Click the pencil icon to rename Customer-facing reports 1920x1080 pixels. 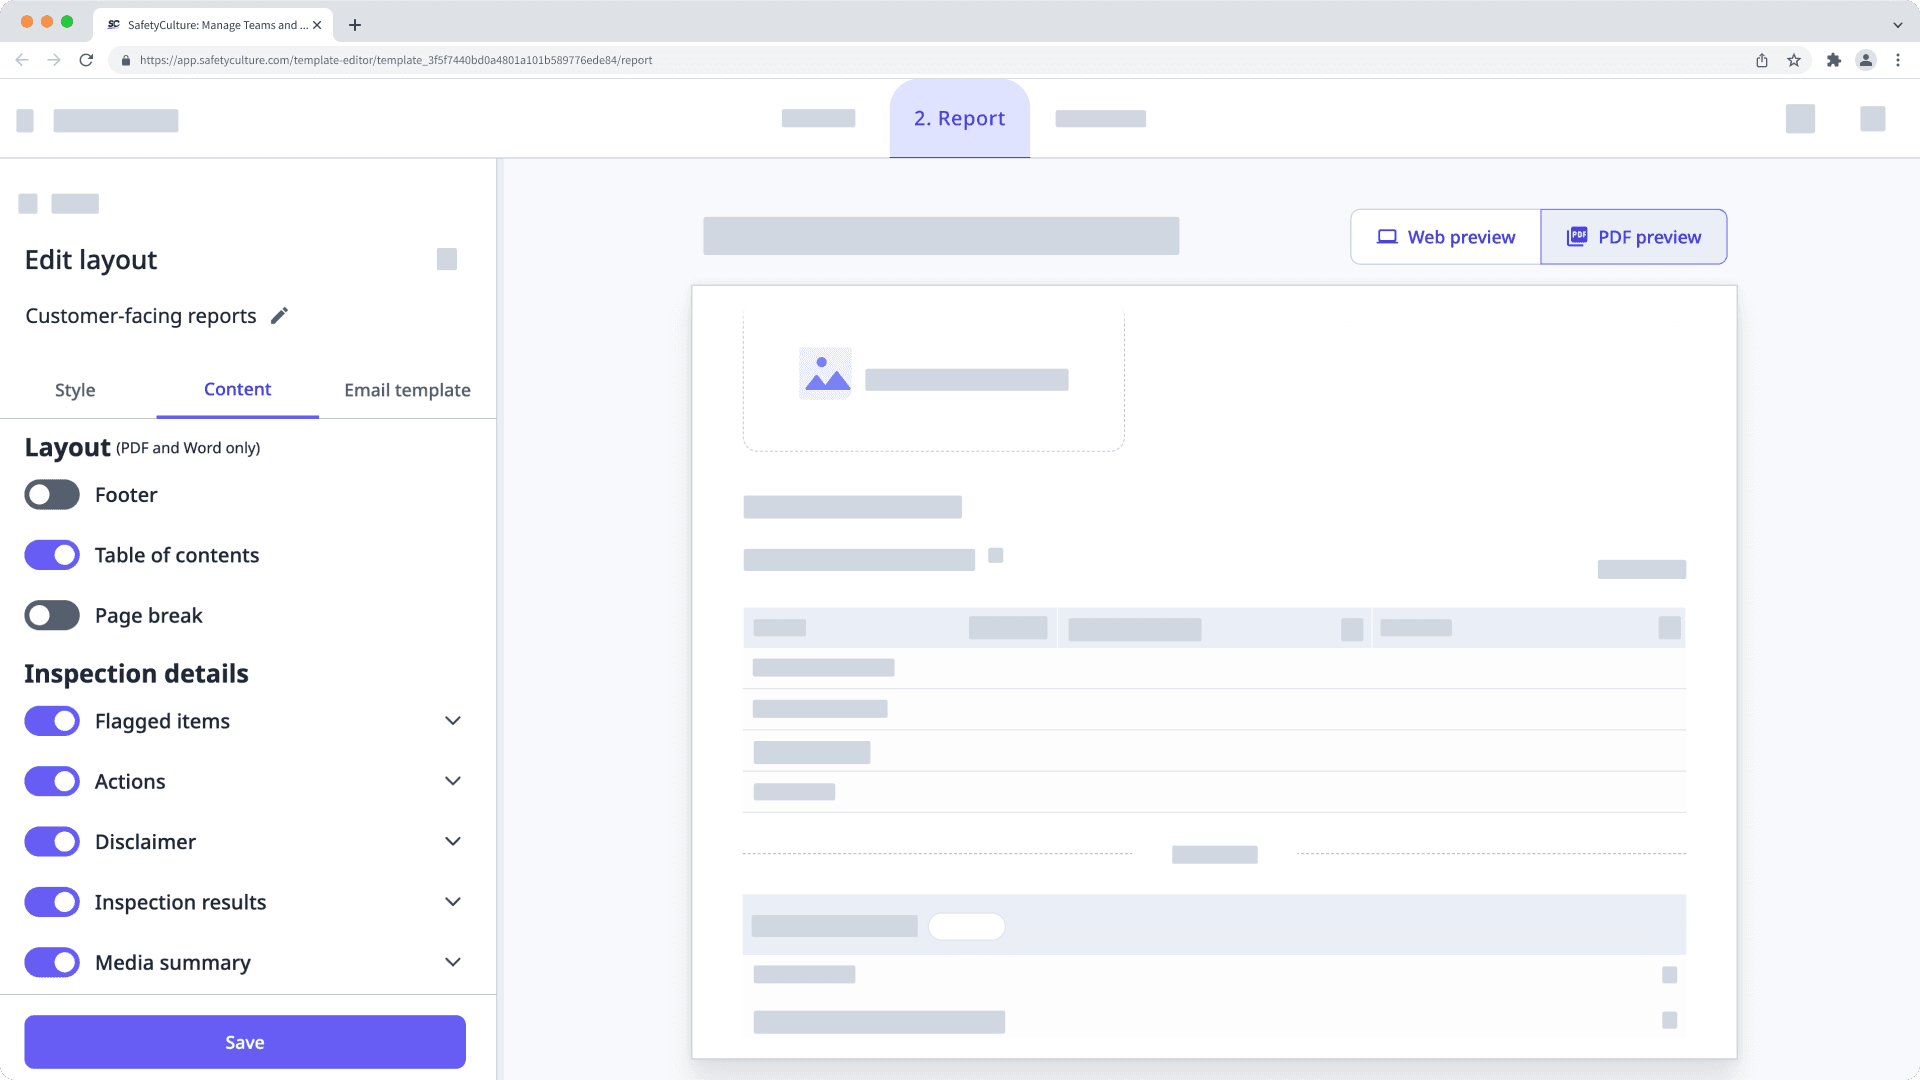pyautogui.click(x=279, y=315)
